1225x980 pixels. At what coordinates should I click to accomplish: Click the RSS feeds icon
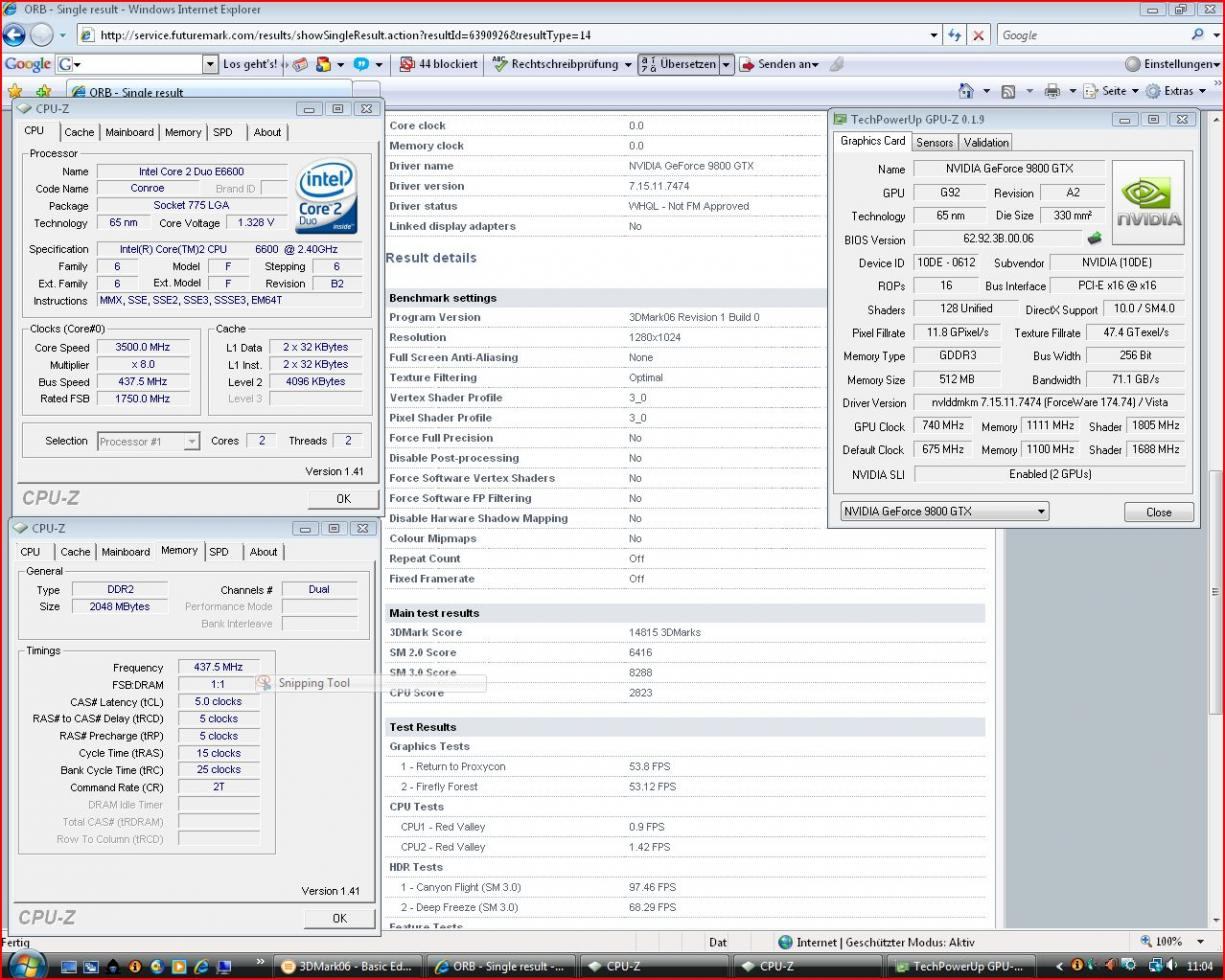coord(1008,91)
